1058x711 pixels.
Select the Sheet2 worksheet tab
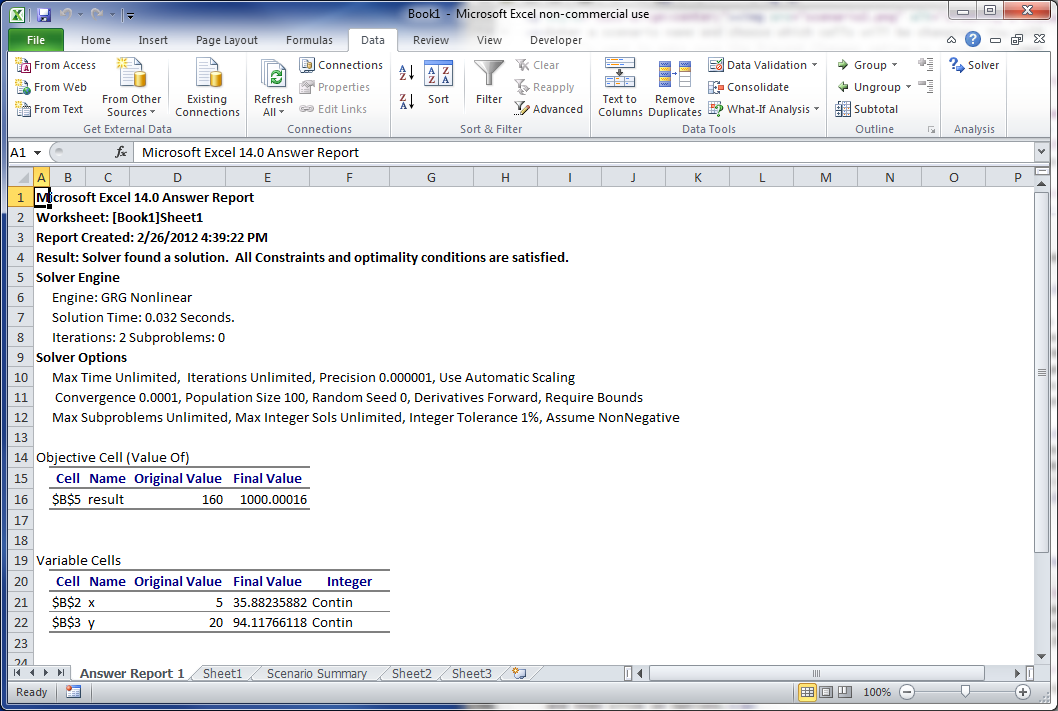pos(412,673)
